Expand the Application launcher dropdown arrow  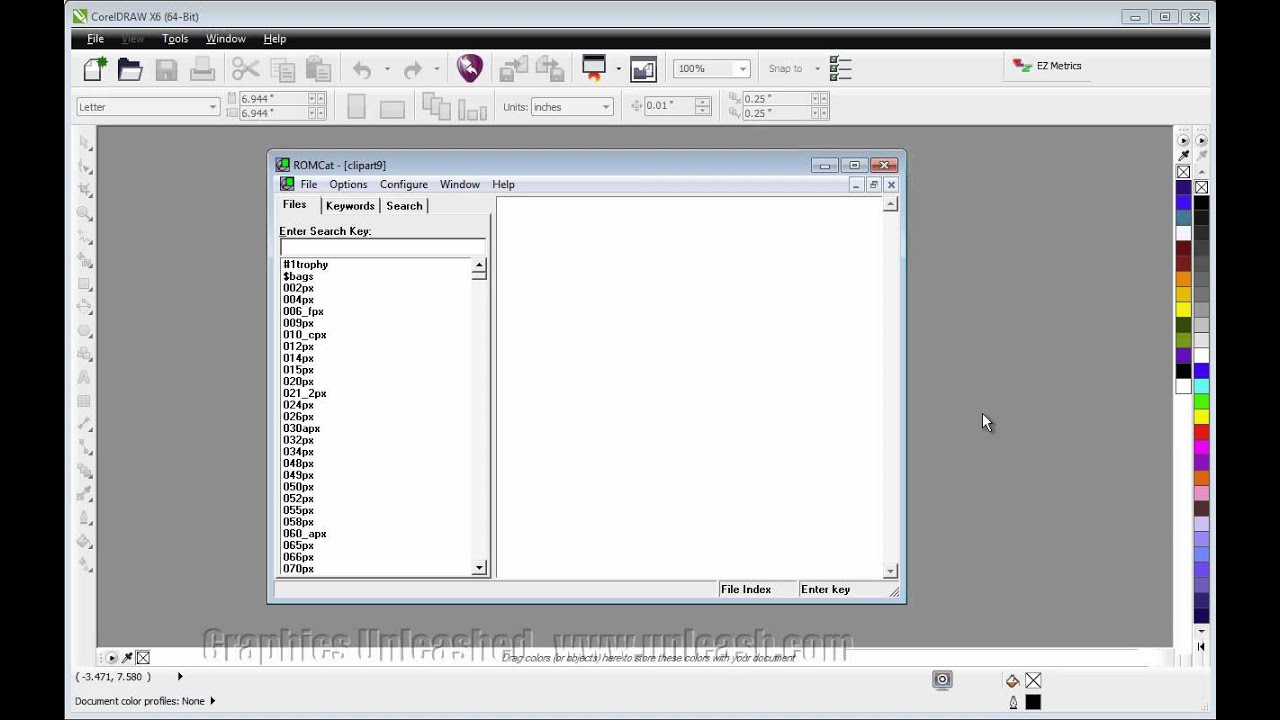[x=618, y=69]
